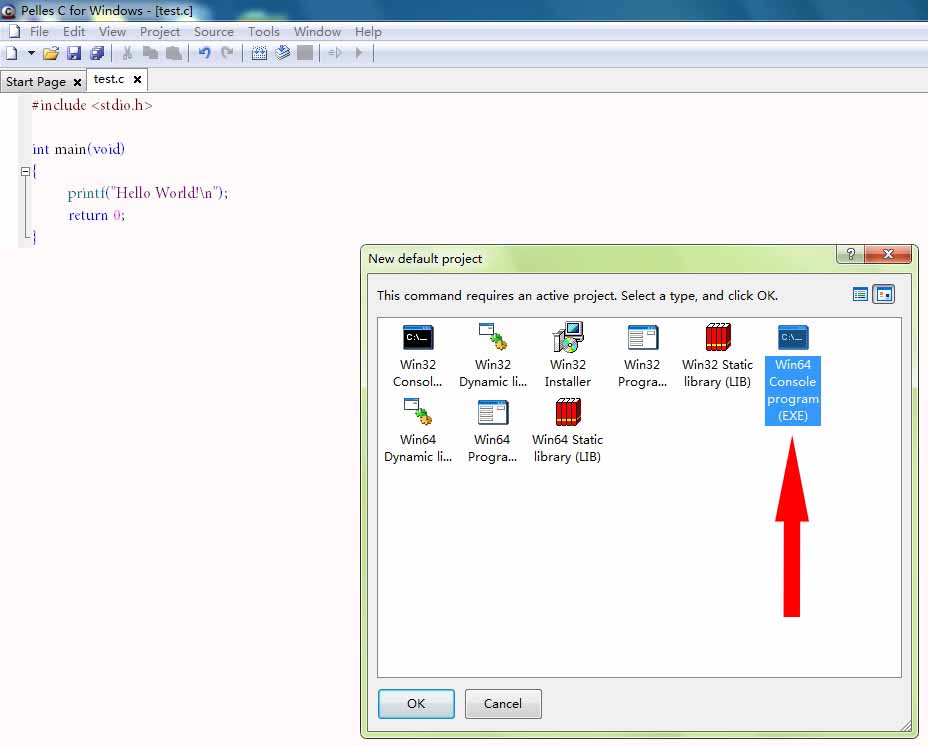Select Win64 Static library (LIB) type

click(568, 430)
